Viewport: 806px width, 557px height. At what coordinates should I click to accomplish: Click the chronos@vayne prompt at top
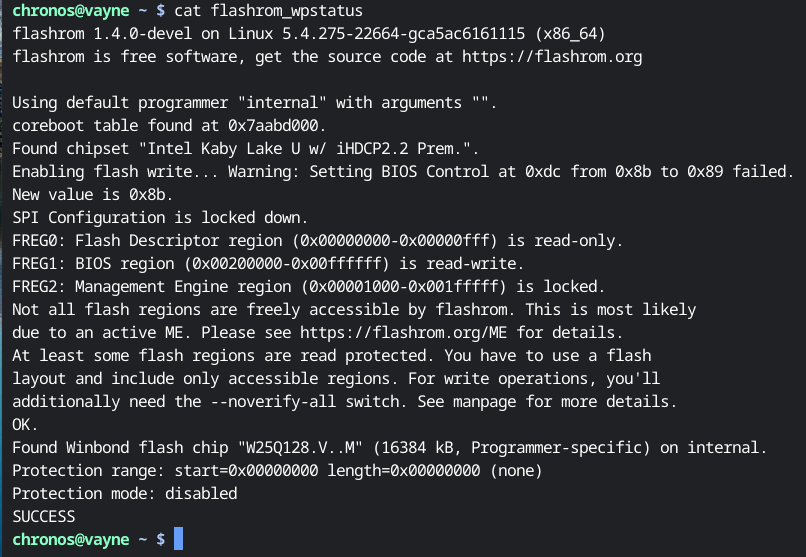coord(70,11)
